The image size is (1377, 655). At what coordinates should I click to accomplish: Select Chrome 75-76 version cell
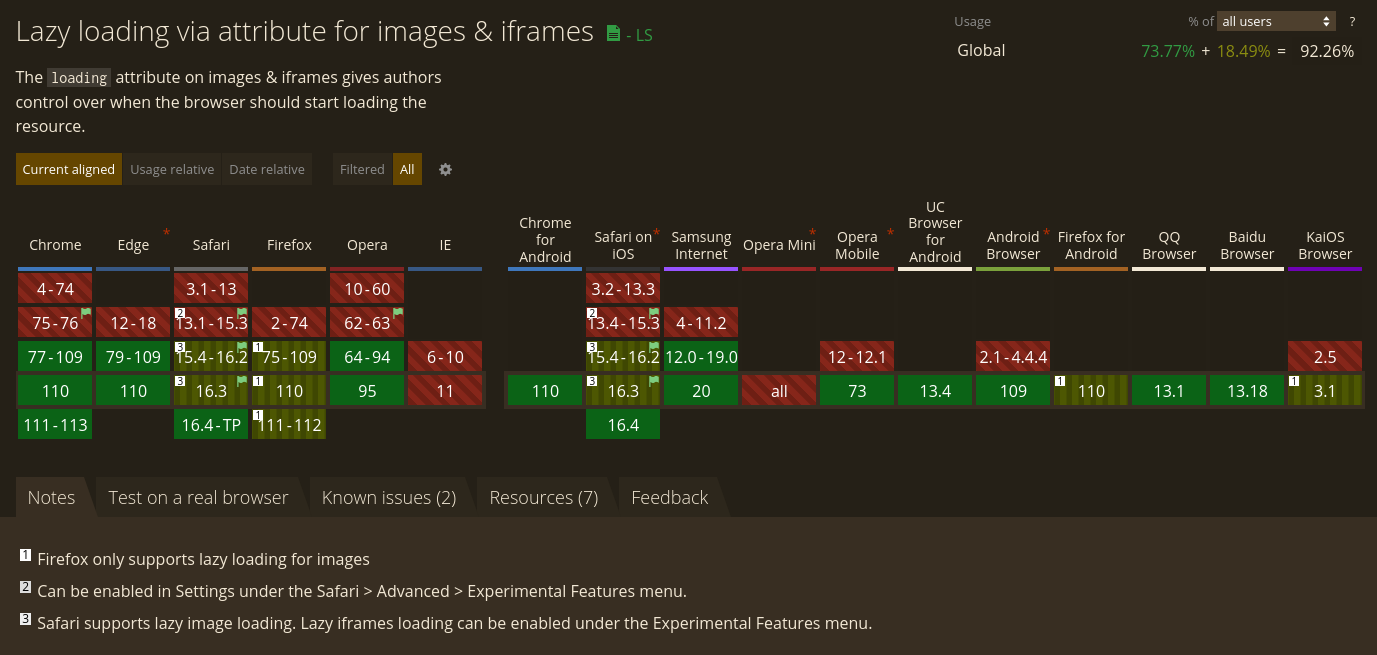click(x=55, y=323)
